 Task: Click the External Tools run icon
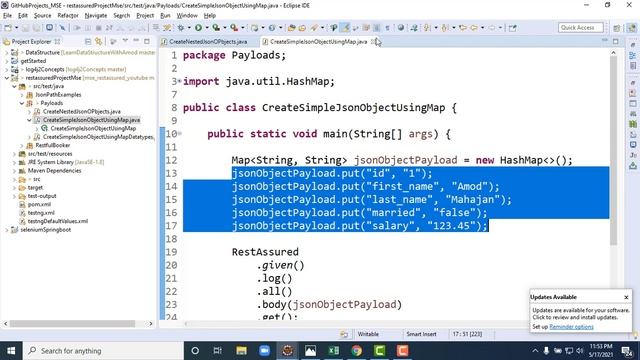click(234, 28)
